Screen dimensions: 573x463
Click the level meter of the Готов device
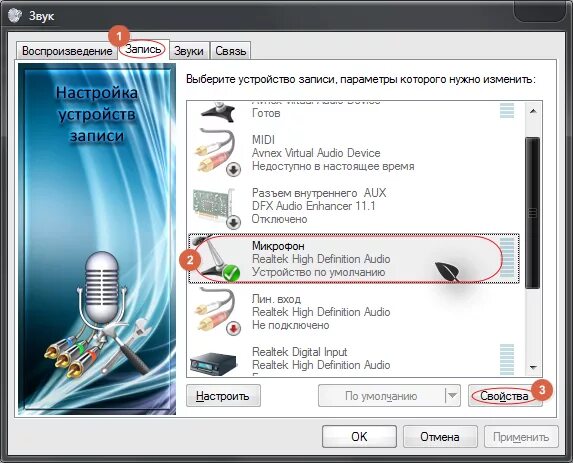point(507,110)
